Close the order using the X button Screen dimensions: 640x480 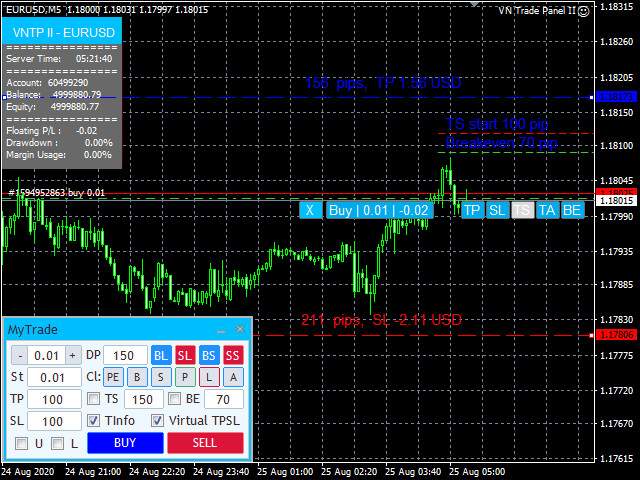coord(310,210)
